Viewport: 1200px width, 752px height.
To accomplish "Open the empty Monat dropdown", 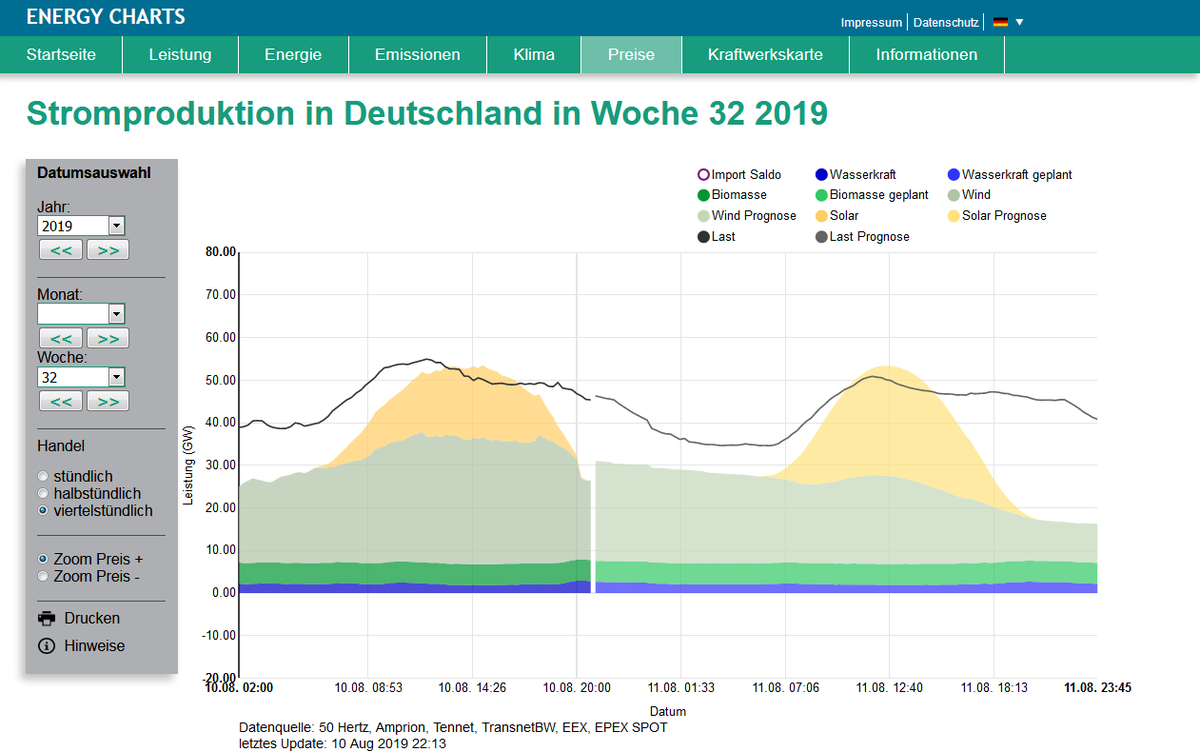I will 81,314.
